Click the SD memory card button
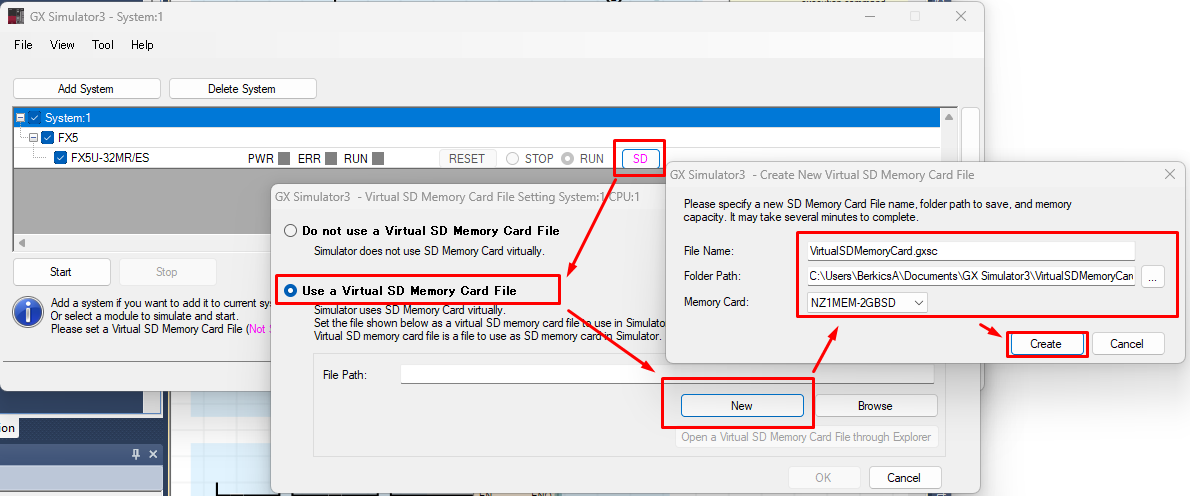Image resolution: width=1190 pixels, height=496 pixels. [x=641, y=159]
